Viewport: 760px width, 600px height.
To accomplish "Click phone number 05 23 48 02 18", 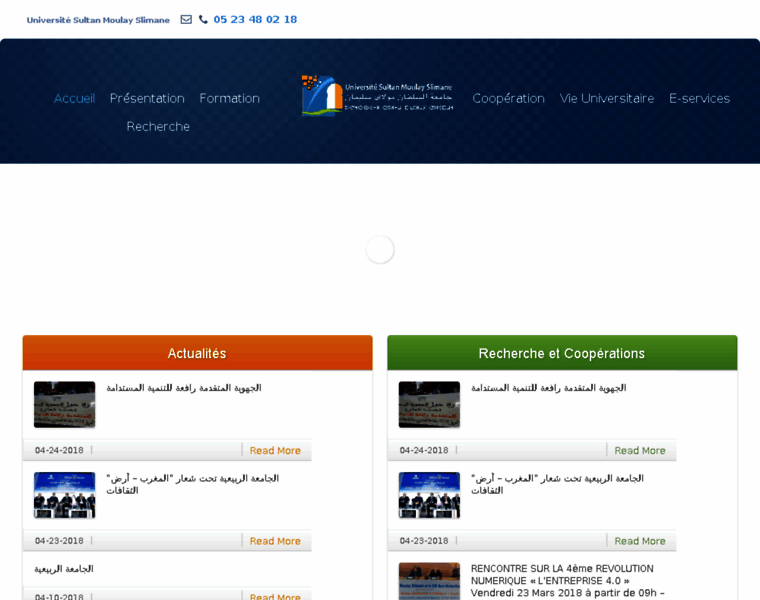I will point(255,19).
